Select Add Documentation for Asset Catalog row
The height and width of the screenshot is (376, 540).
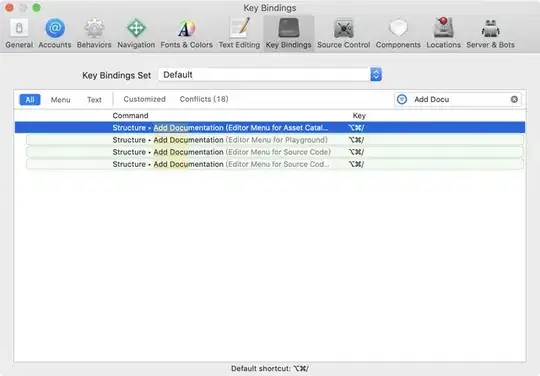(x=270, y=128)
